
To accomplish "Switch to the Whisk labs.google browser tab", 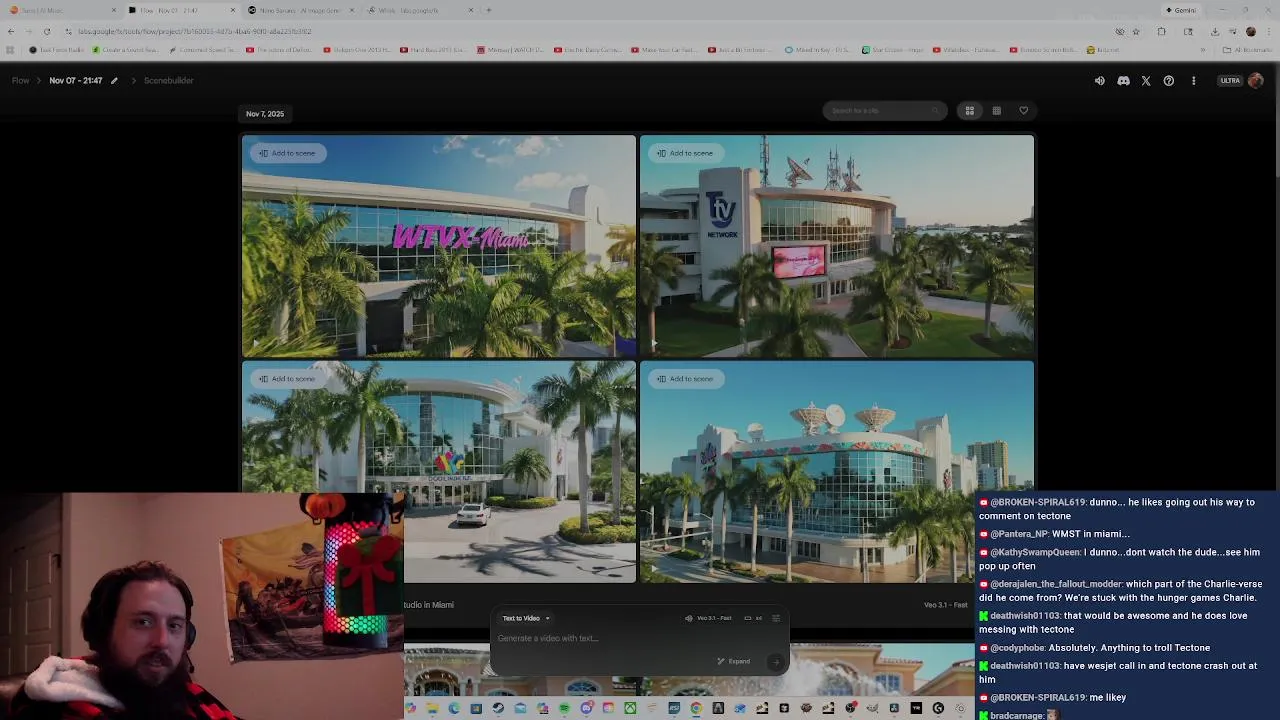I will pos(418,10).
